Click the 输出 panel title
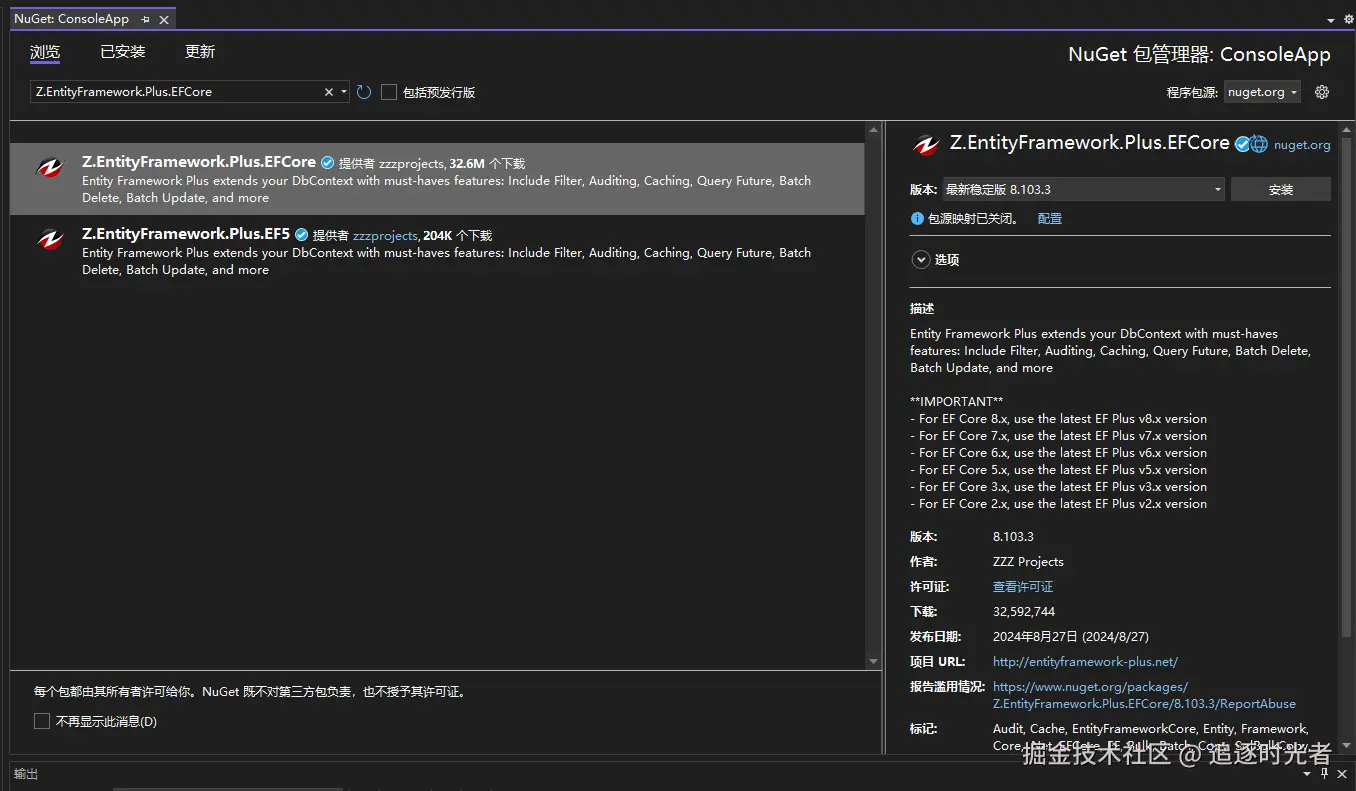 [27, 774]
